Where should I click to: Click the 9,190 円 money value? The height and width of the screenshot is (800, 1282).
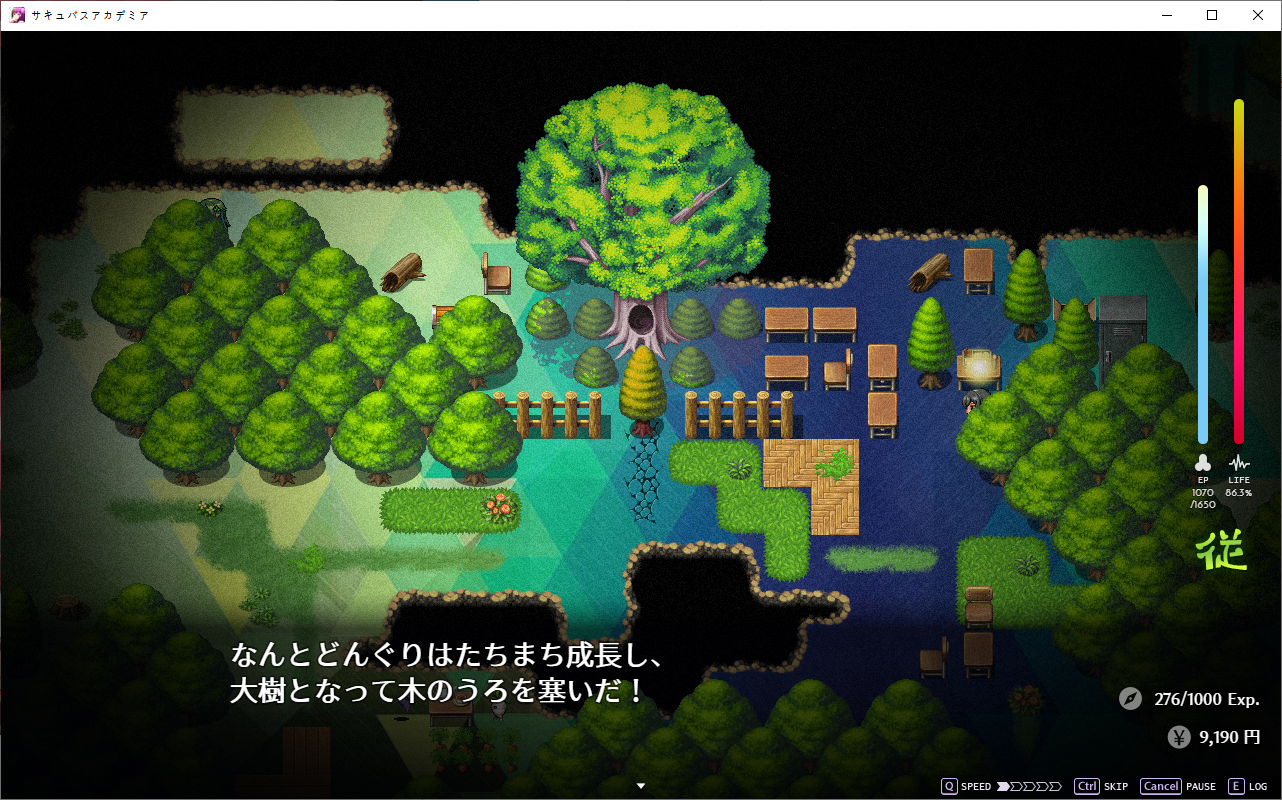click(x=1229, y=737)
